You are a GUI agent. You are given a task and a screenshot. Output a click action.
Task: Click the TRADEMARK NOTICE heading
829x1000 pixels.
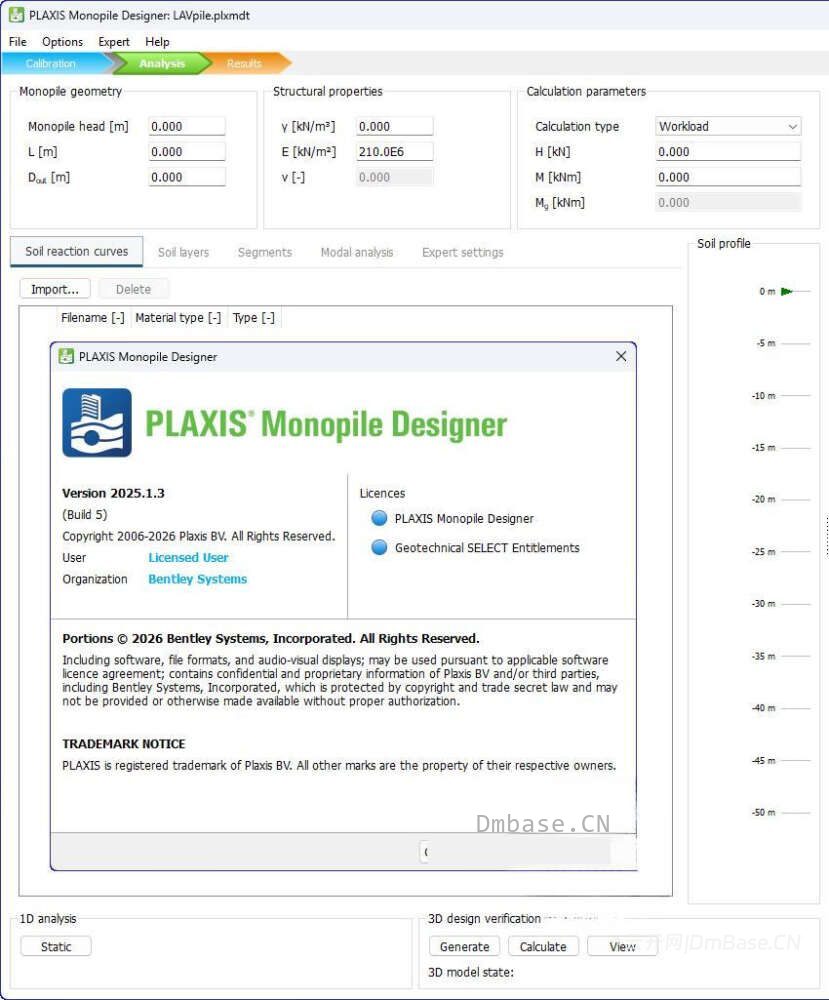124,744
